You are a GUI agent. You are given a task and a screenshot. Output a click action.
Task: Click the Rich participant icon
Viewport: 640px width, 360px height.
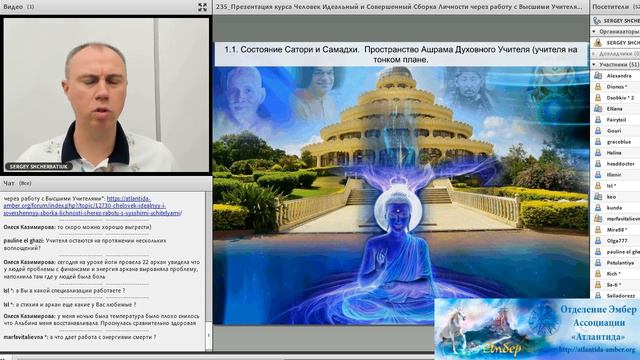coord(598,274)
